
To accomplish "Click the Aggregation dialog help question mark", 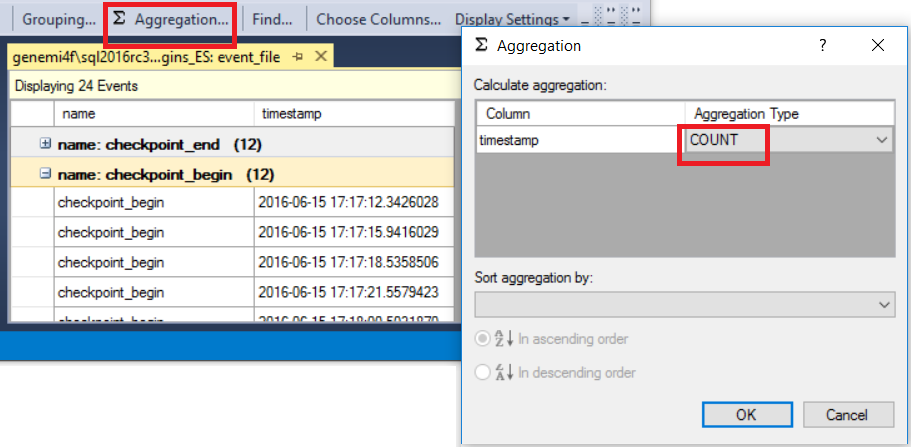I will pyautogui.click(x=822, y=45).
